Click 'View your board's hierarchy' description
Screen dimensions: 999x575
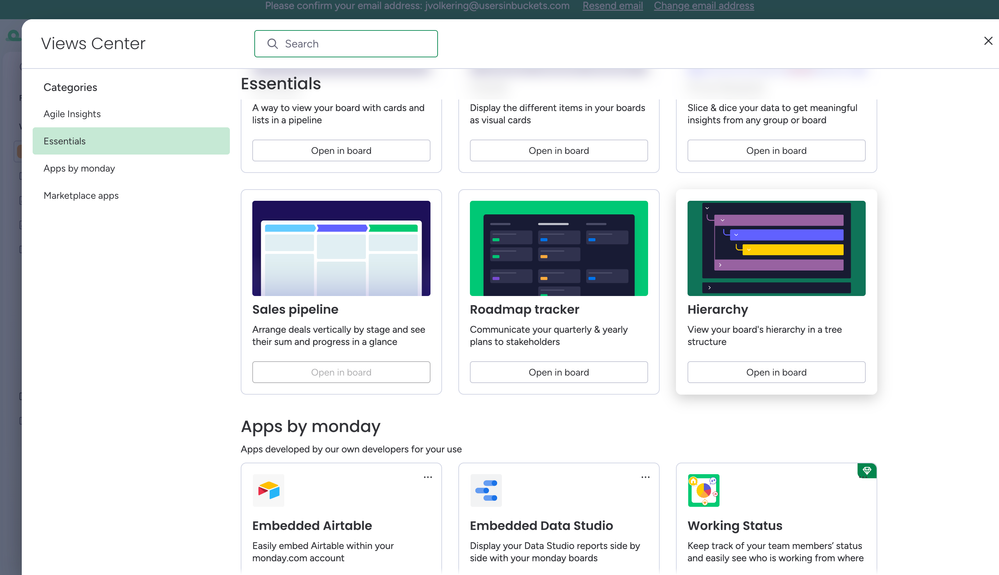coord(765,336)
